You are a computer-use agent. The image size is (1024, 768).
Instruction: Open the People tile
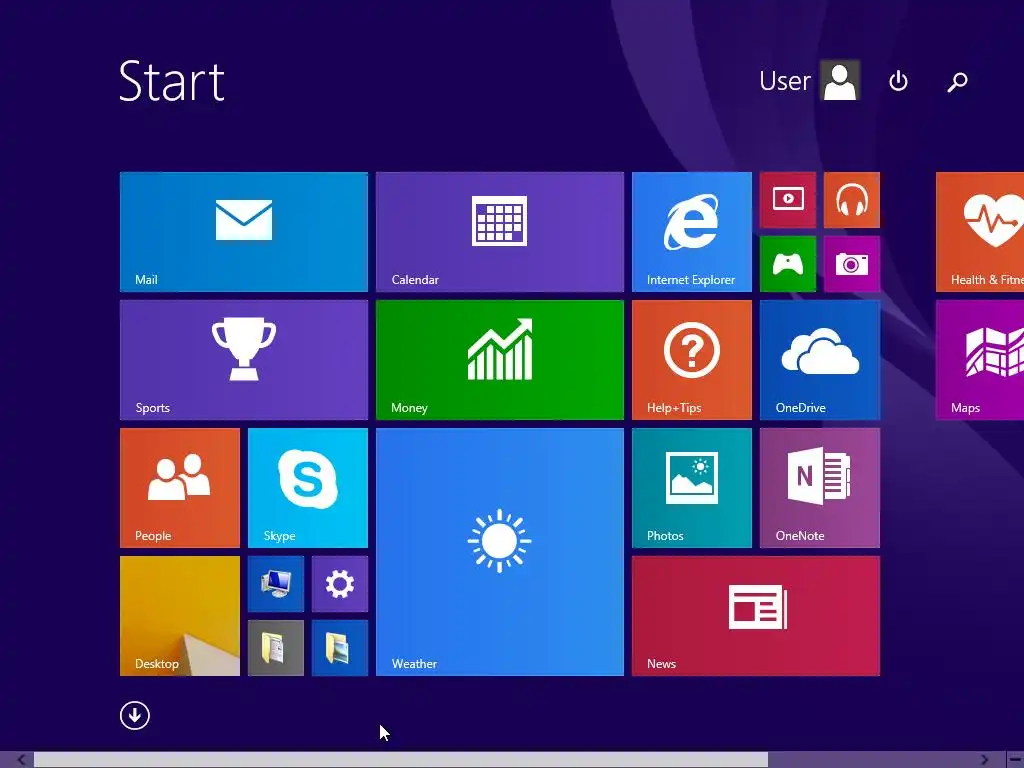[180, 488]
